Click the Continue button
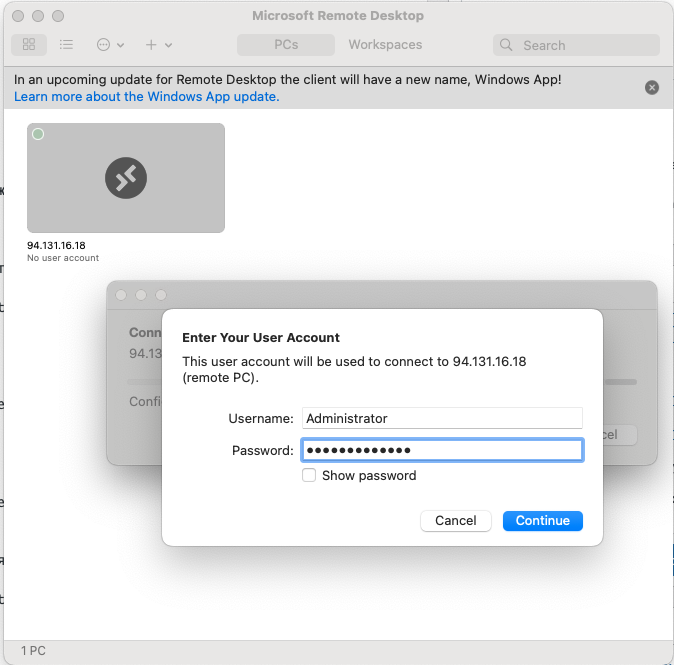The image size is (674, 665). pos(543,521)
